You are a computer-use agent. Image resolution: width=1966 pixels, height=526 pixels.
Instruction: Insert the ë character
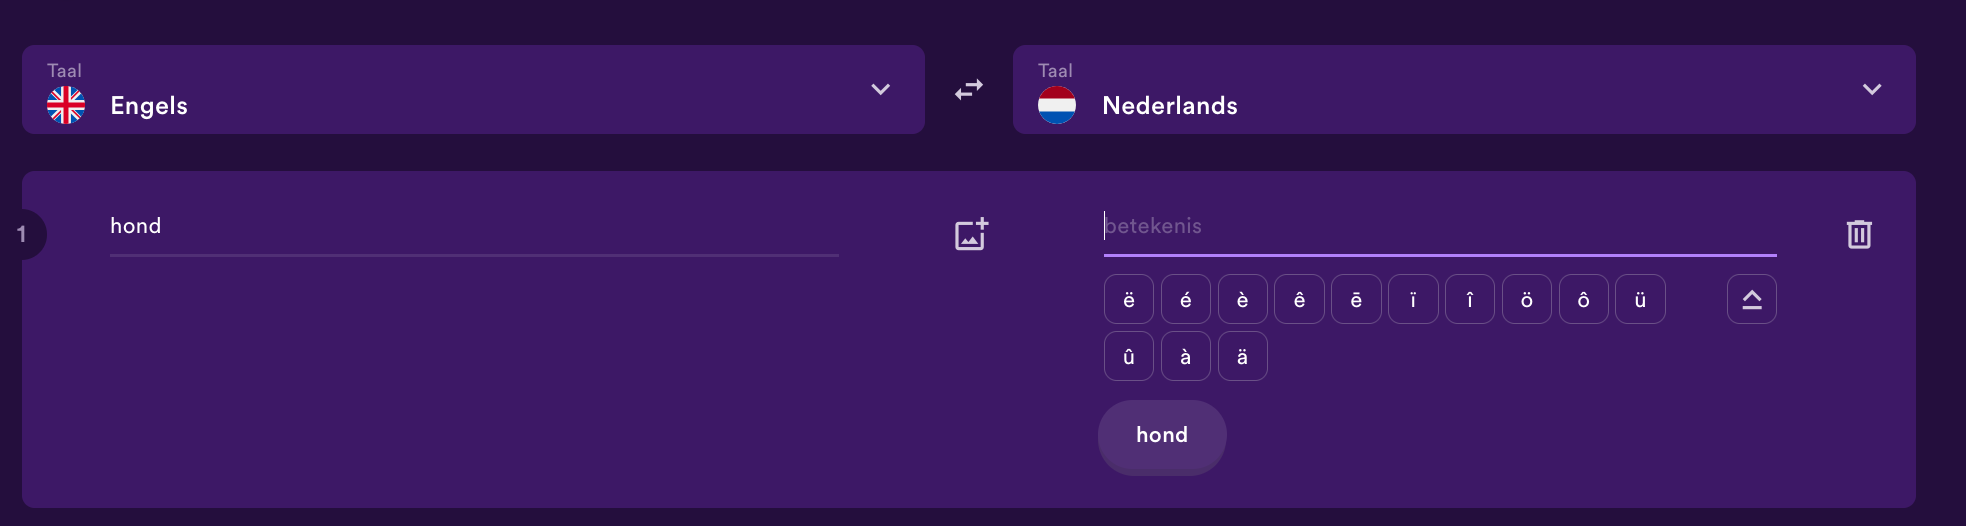[1129, 299]
